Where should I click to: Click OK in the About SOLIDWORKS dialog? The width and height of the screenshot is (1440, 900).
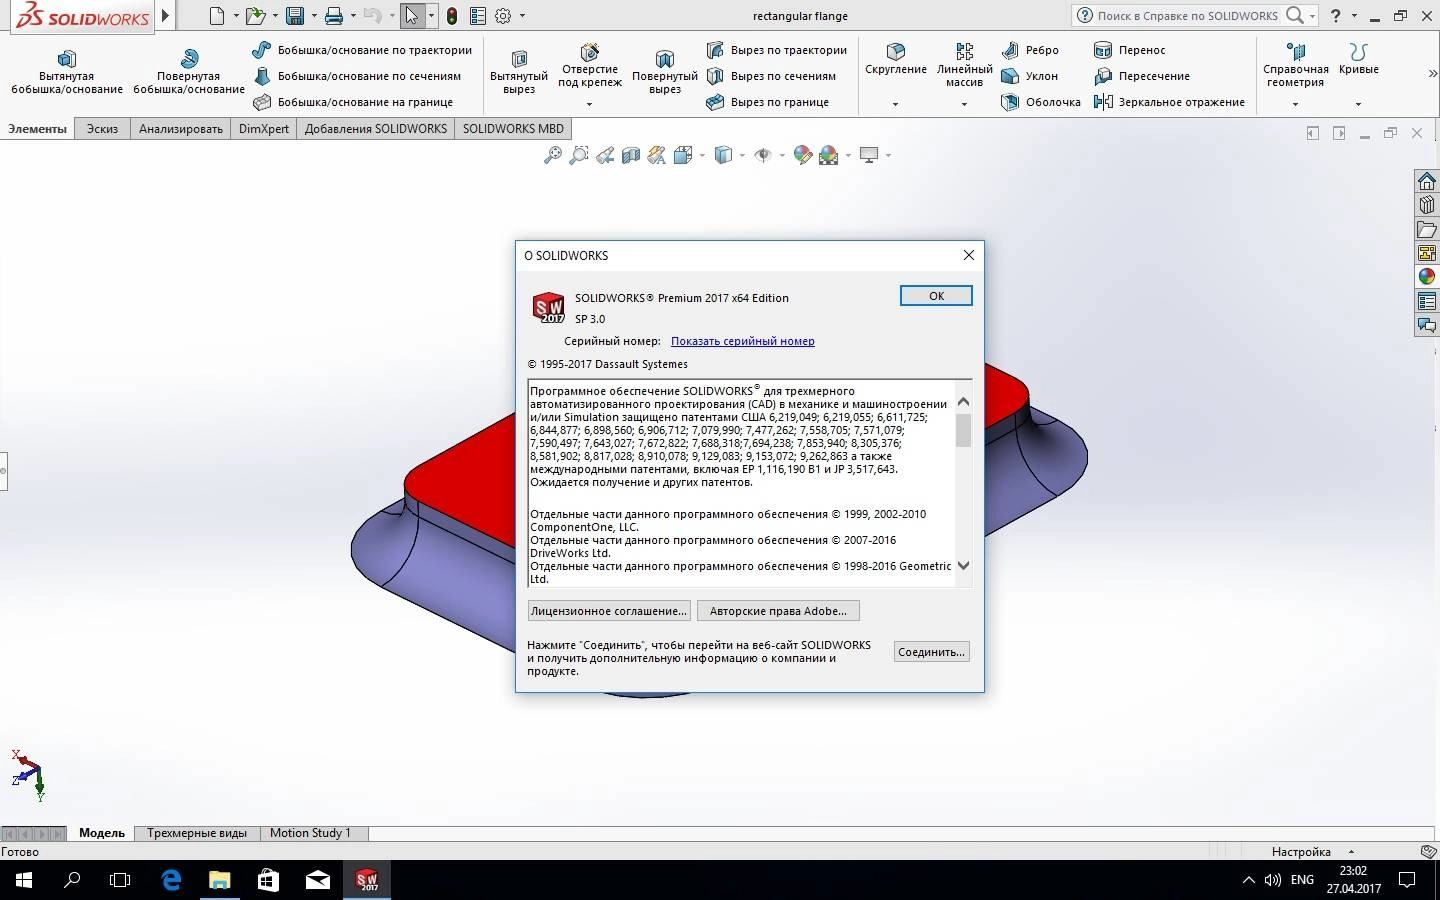(x=936, y=296)
